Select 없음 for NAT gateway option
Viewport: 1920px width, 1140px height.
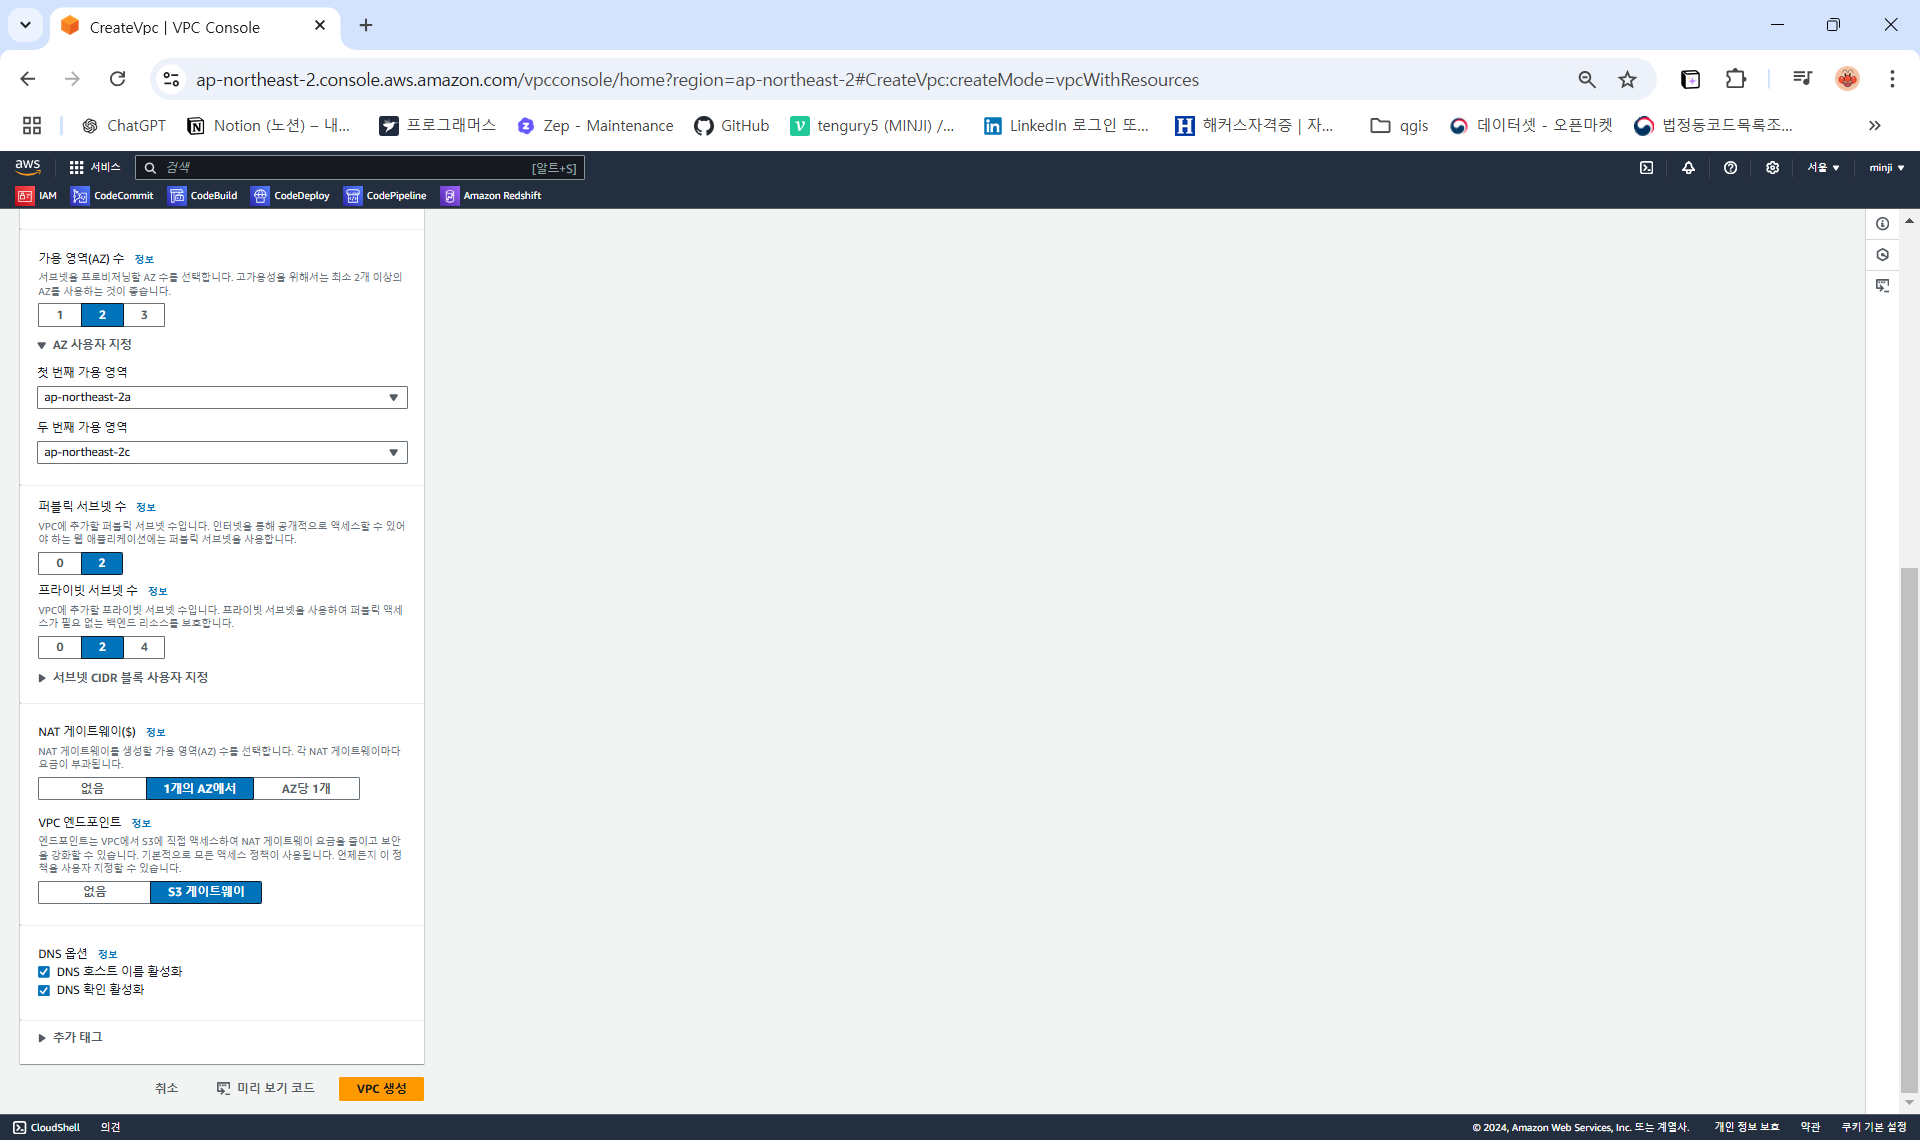[x=92, y=789]
